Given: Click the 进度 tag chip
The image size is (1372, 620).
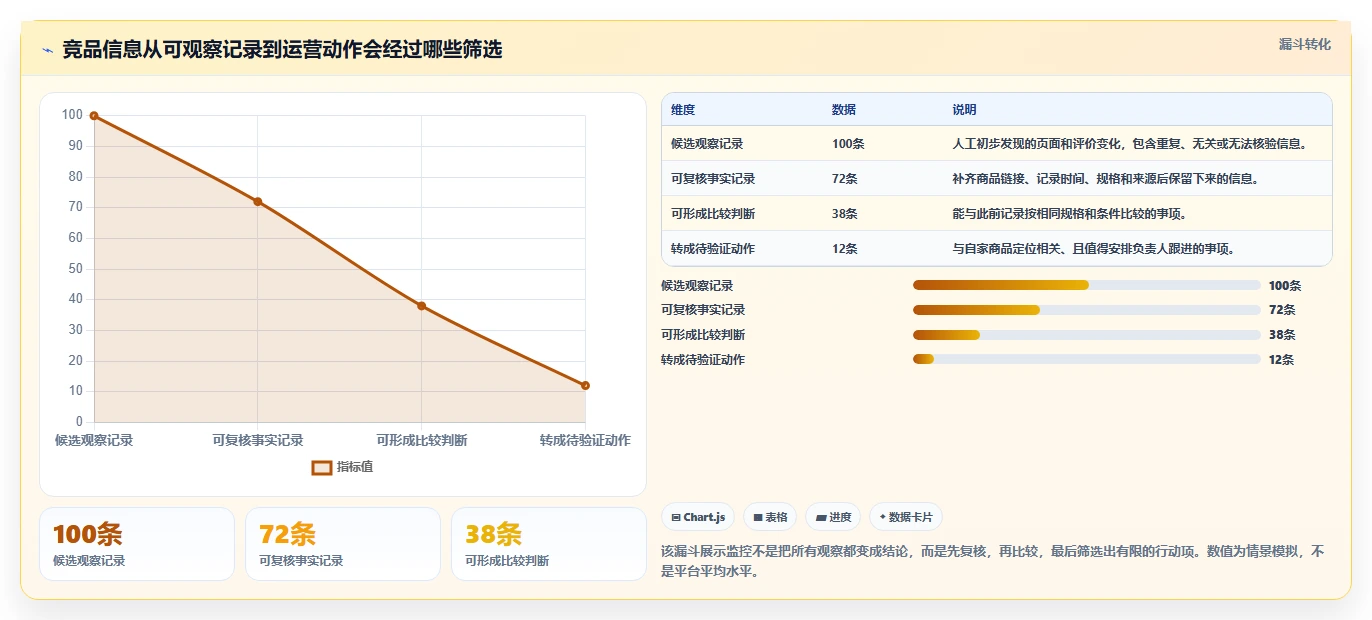Looking at the screenshot, I should pos(833,517).
